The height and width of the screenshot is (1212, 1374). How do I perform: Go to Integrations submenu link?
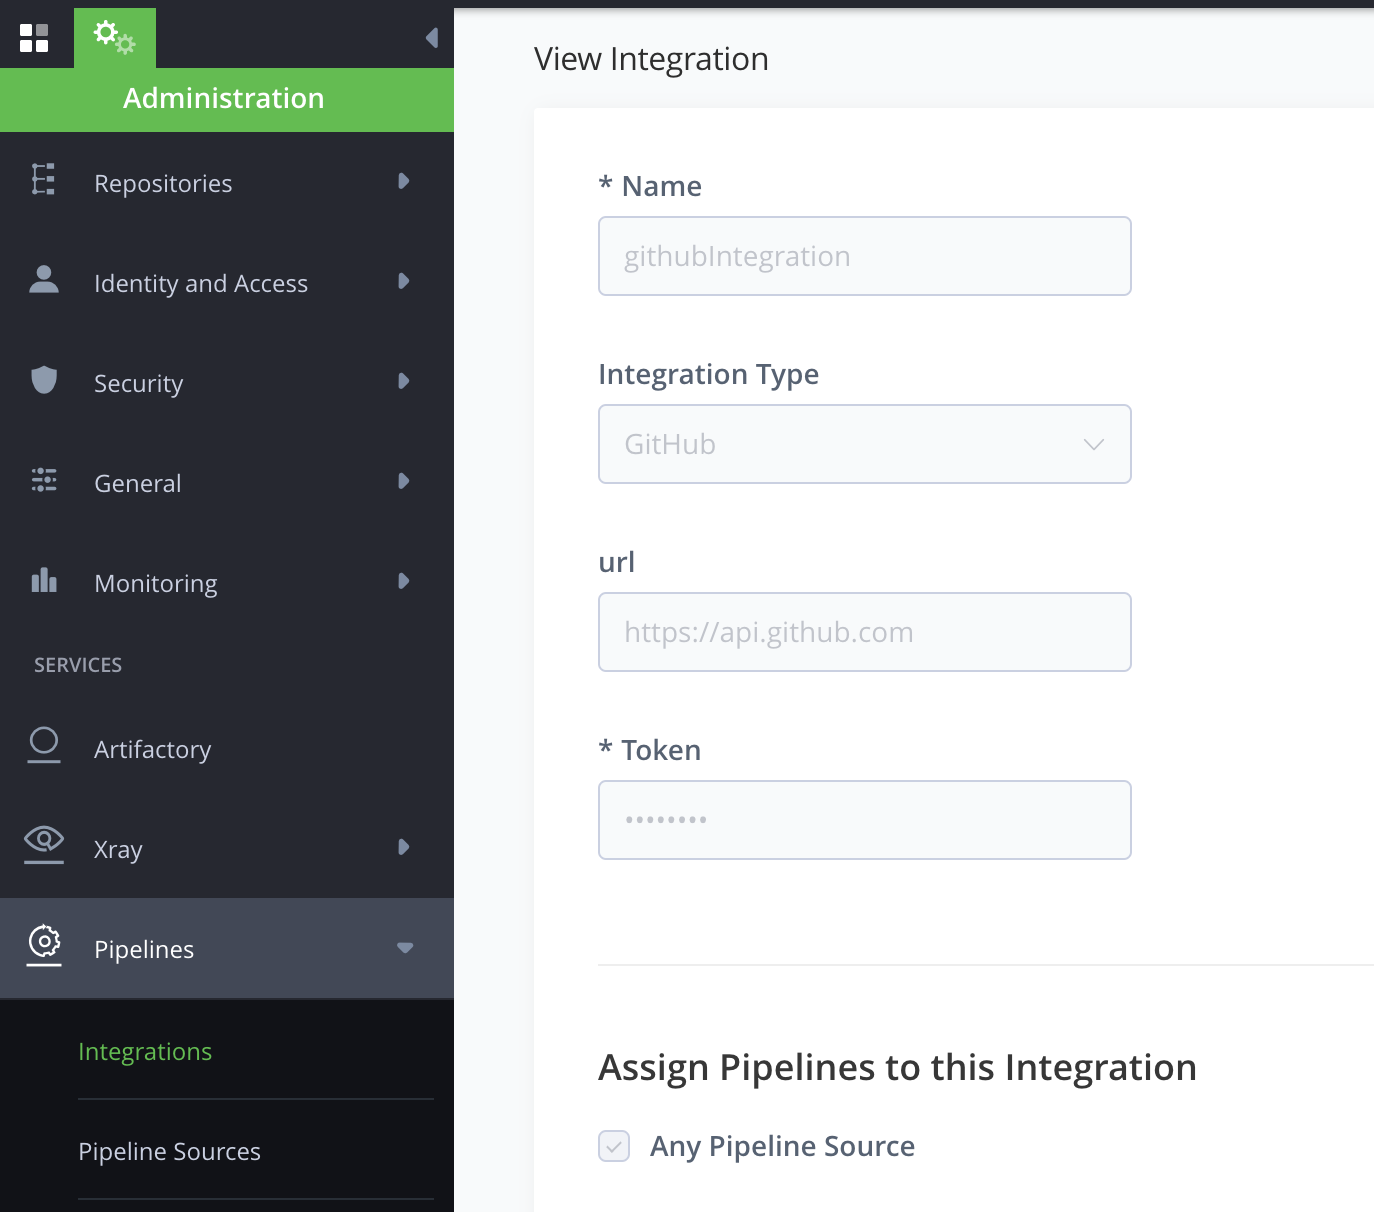(145, 1051)
